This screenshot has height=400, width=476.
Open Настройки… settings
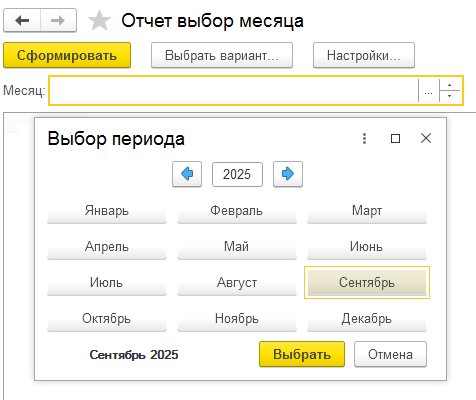(x=364, y=55)
